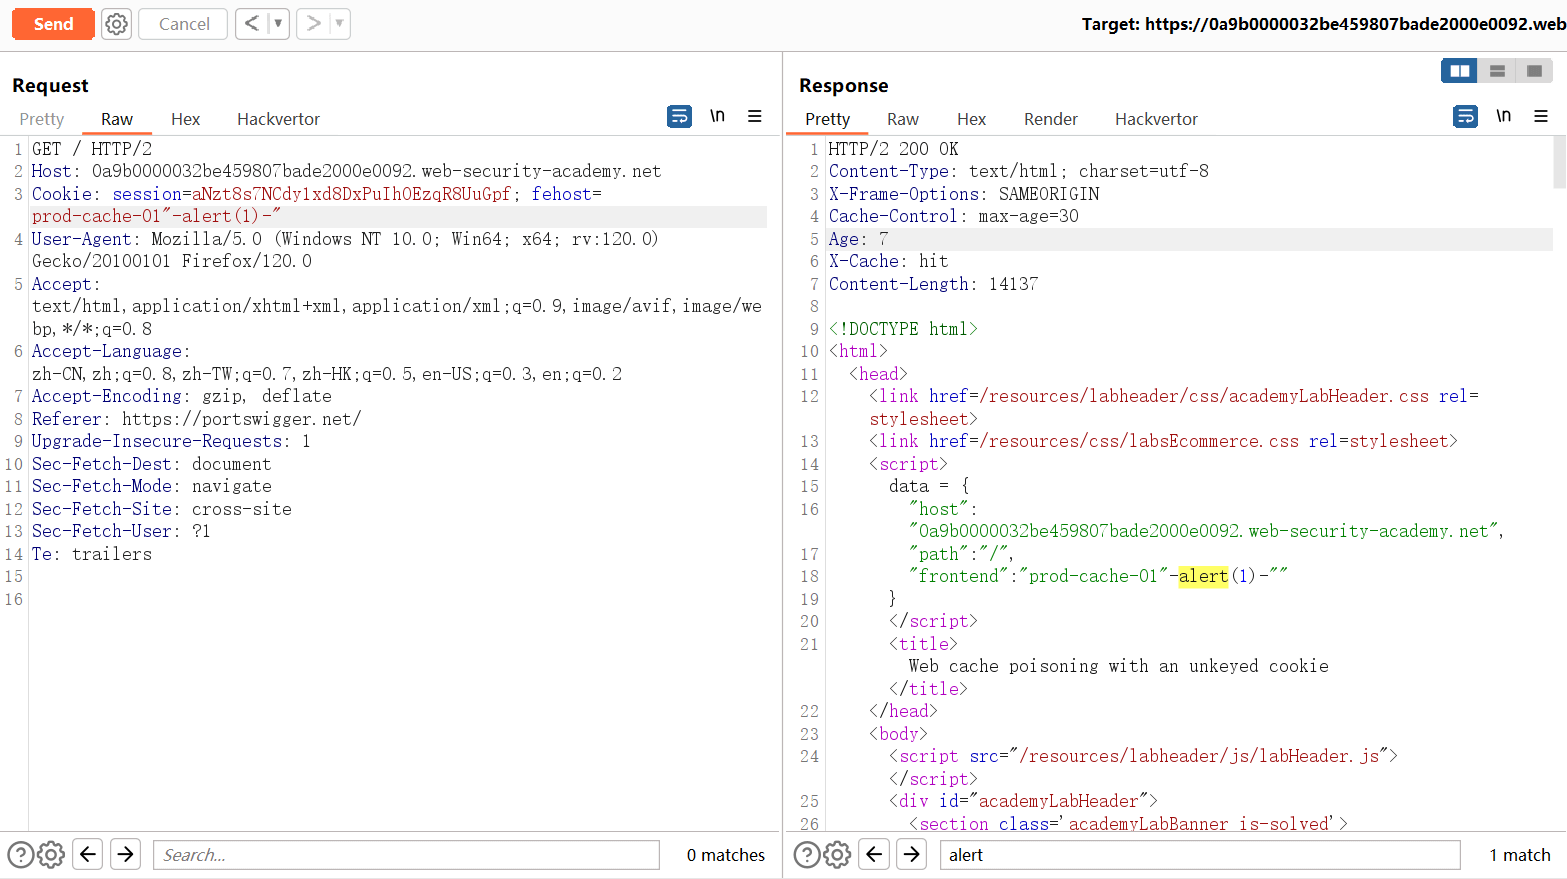1567x879 pixels.
Task: Click the next match arrow in Response search
Action: [911, 854]
